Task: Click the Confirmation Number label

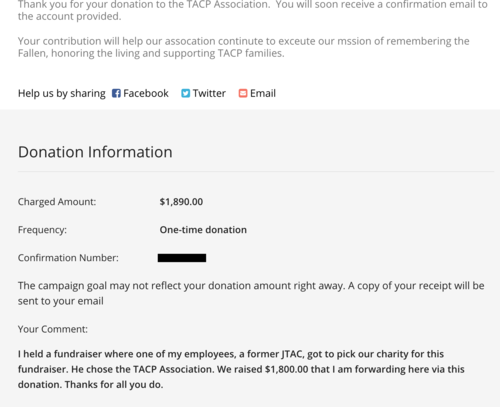Action: 68,258
